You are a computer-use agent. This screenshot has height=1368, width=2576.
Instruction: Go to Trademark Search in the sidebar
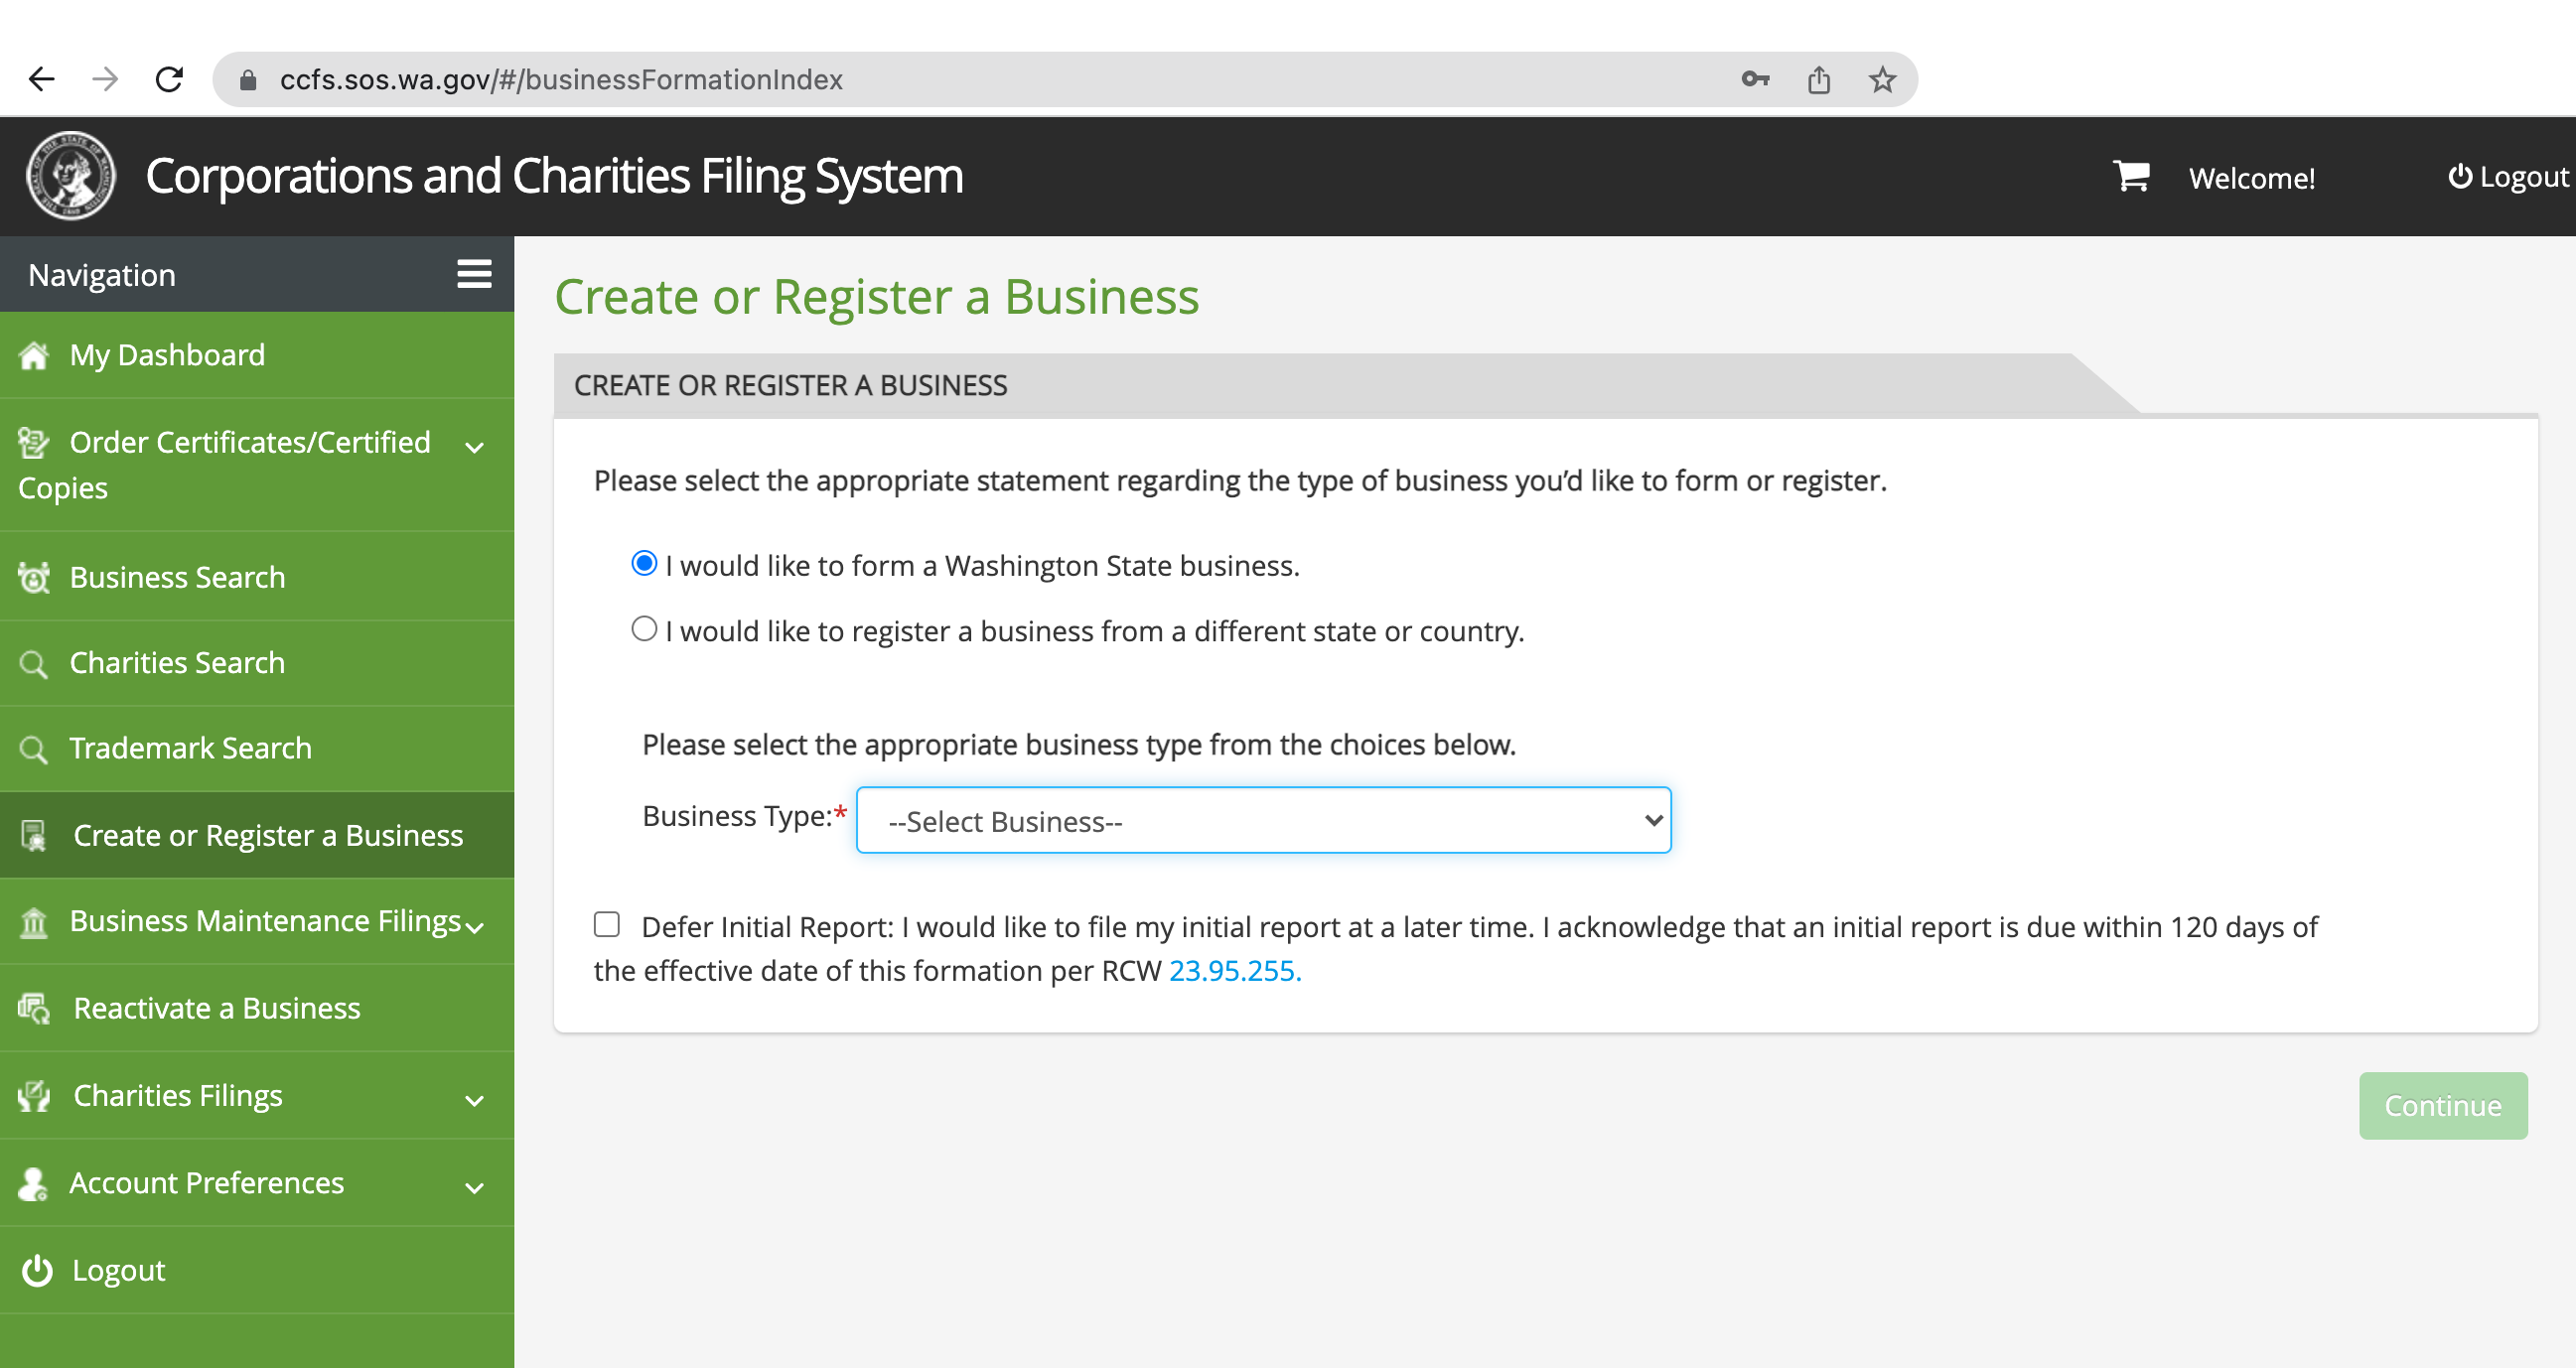pos(190,748)
